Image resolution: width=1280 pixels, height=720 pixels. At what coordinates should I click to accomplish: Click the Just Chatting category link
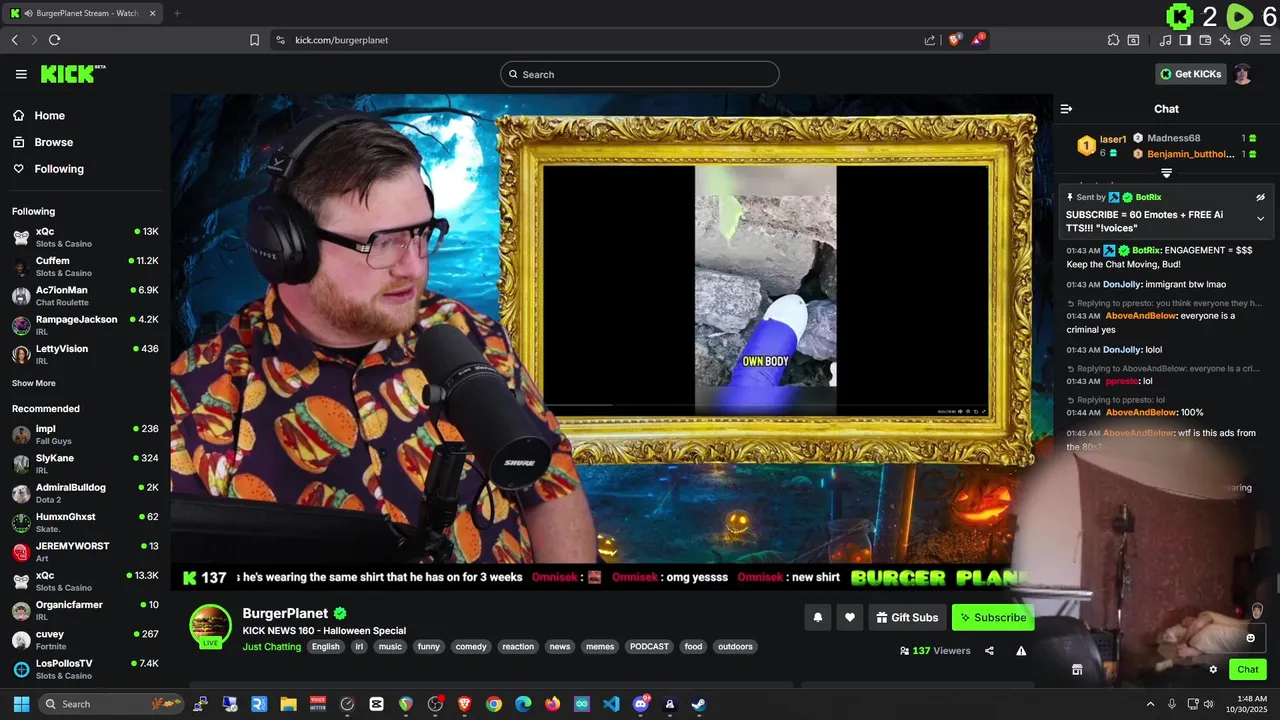tap(272, 647)
